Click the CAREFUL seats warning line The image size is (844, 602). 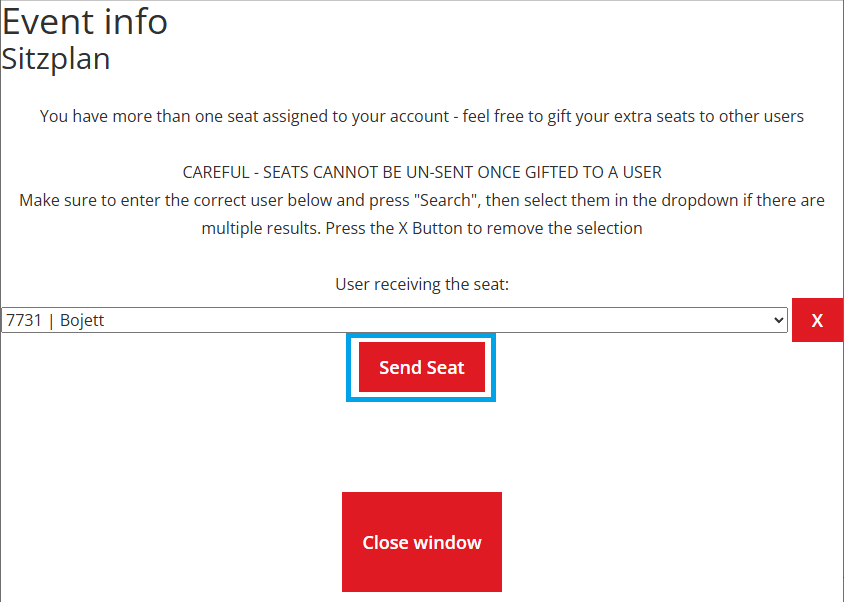coord(422,172)
